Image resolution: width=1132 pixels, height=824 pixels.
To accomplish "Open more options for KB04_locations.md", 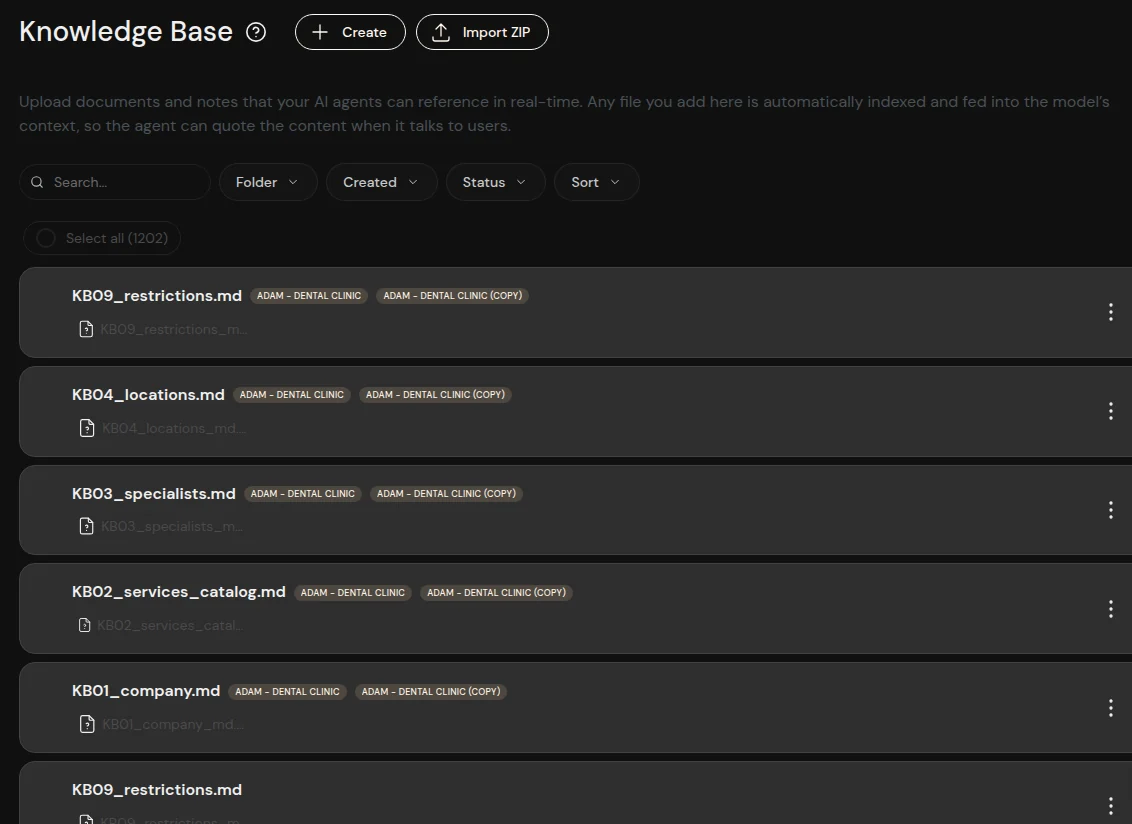I will point(1110,411).
